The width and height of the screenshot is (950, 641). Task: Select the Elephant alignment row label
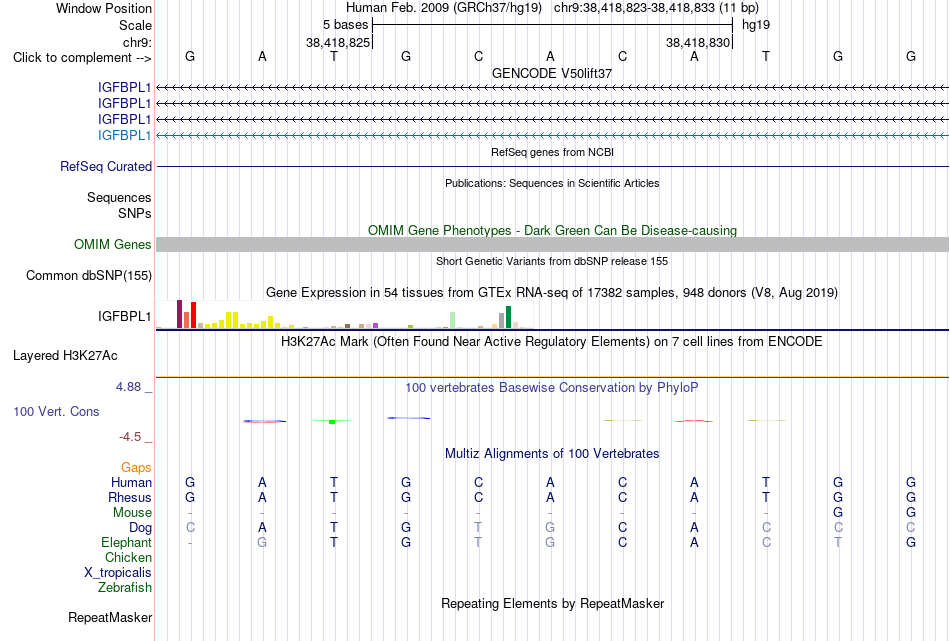click(126, 542)
